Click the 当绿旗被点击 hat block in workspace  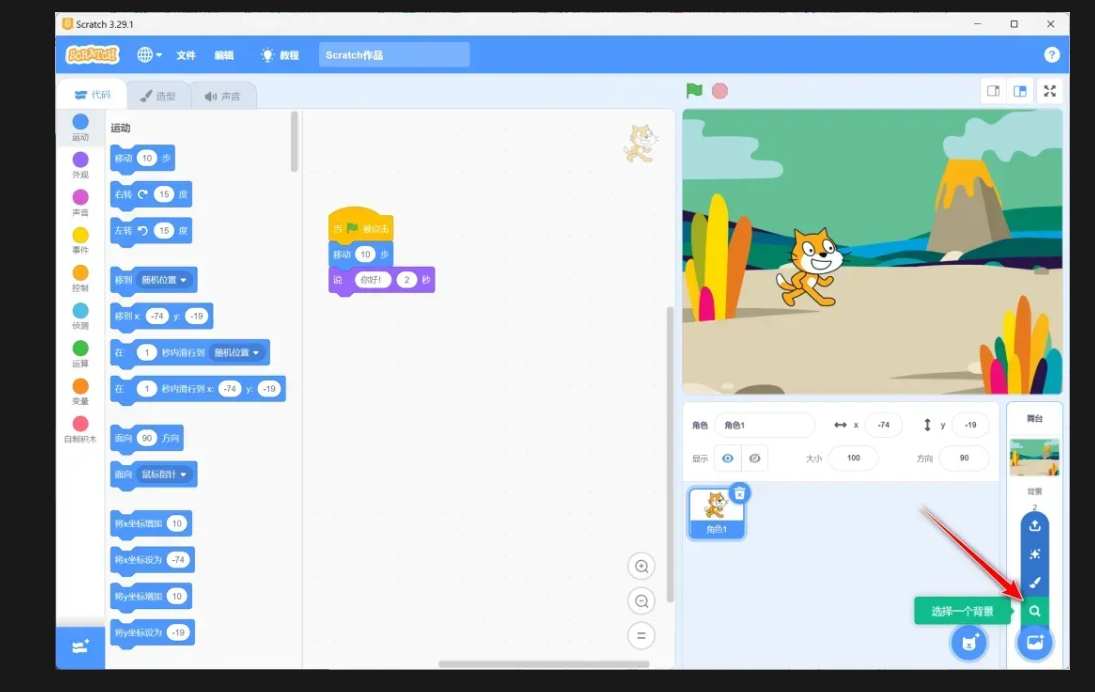(x=360, y=224)
